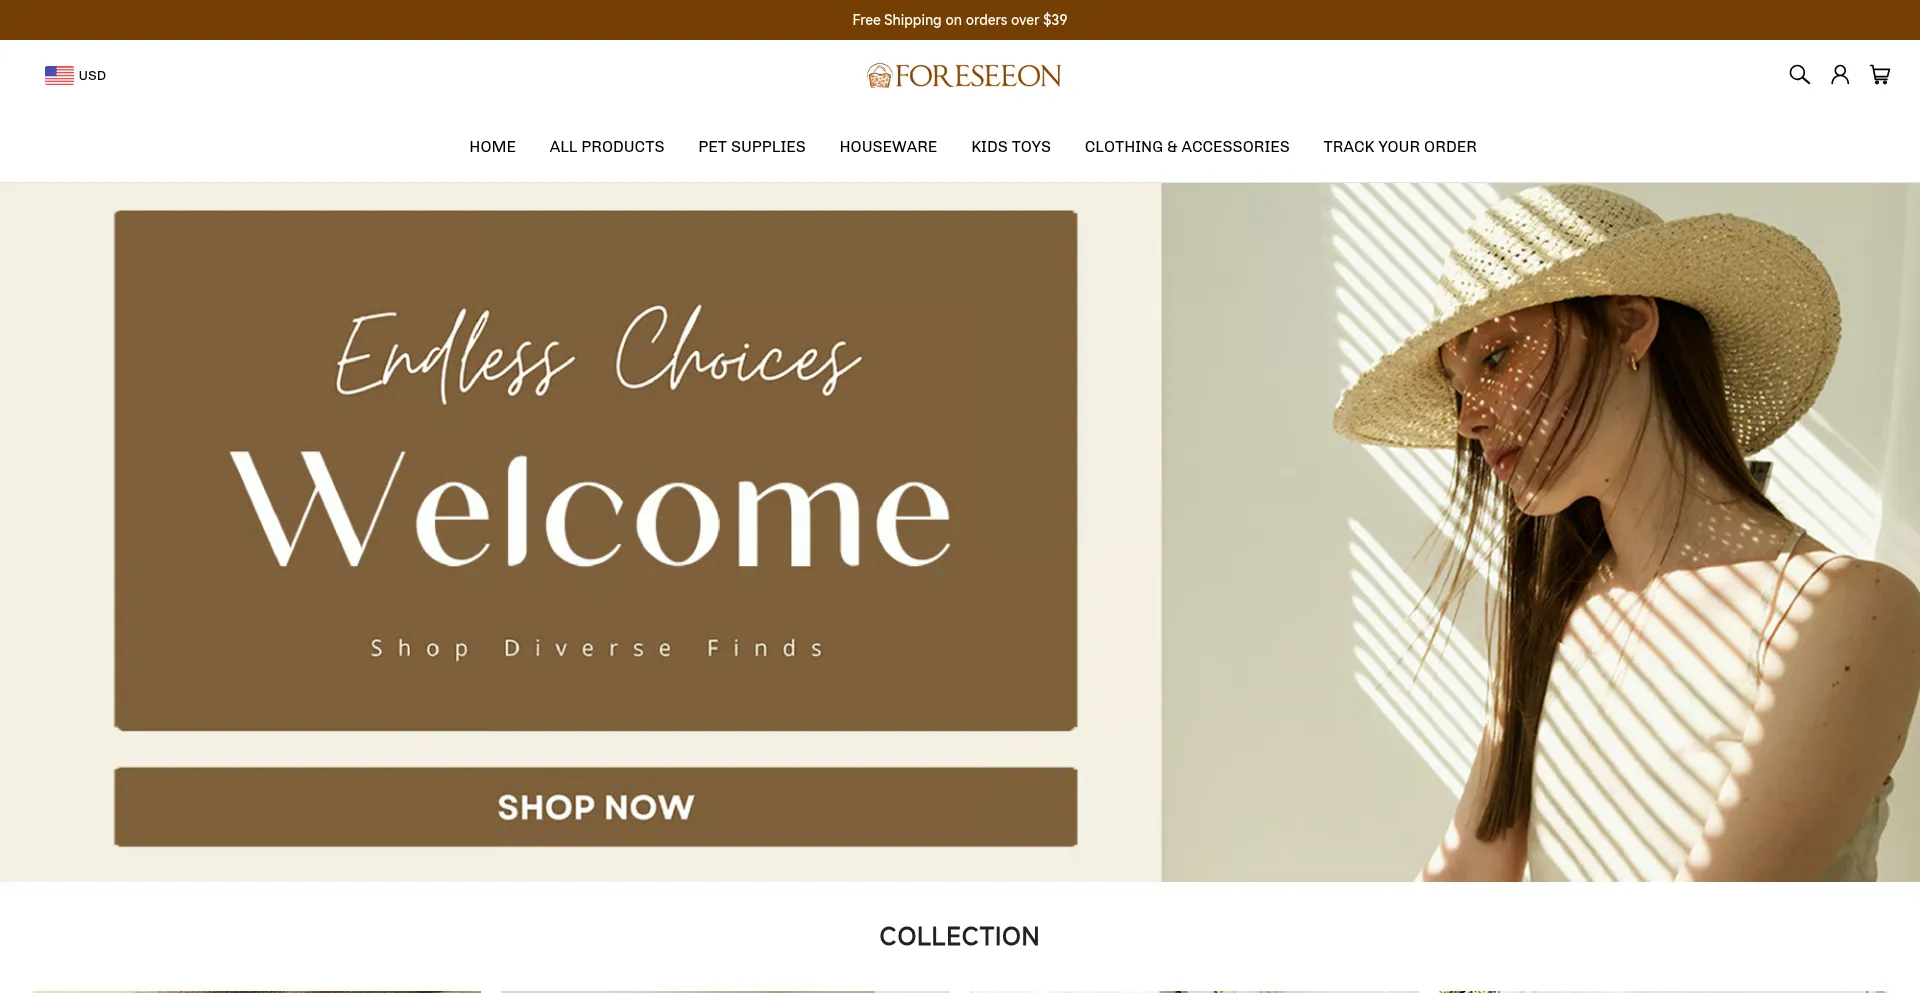Open the HOUSEWARE category

coord(888,147)
